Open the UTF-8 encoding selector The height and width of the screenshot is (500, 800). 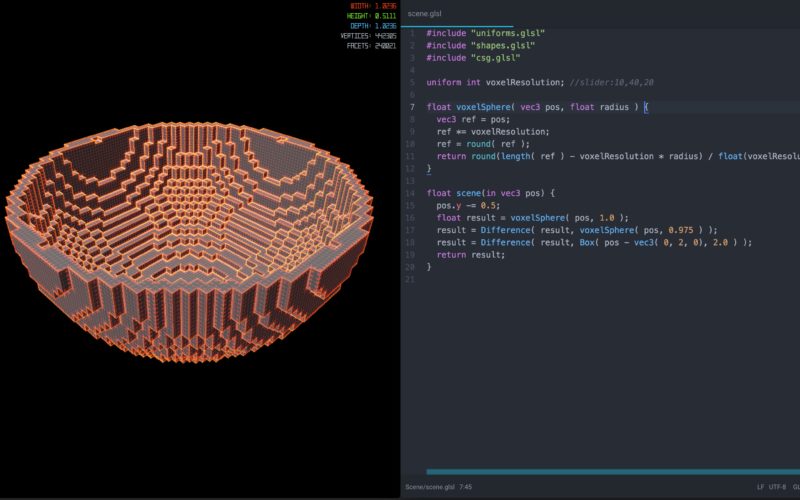(x=777, y=487)
